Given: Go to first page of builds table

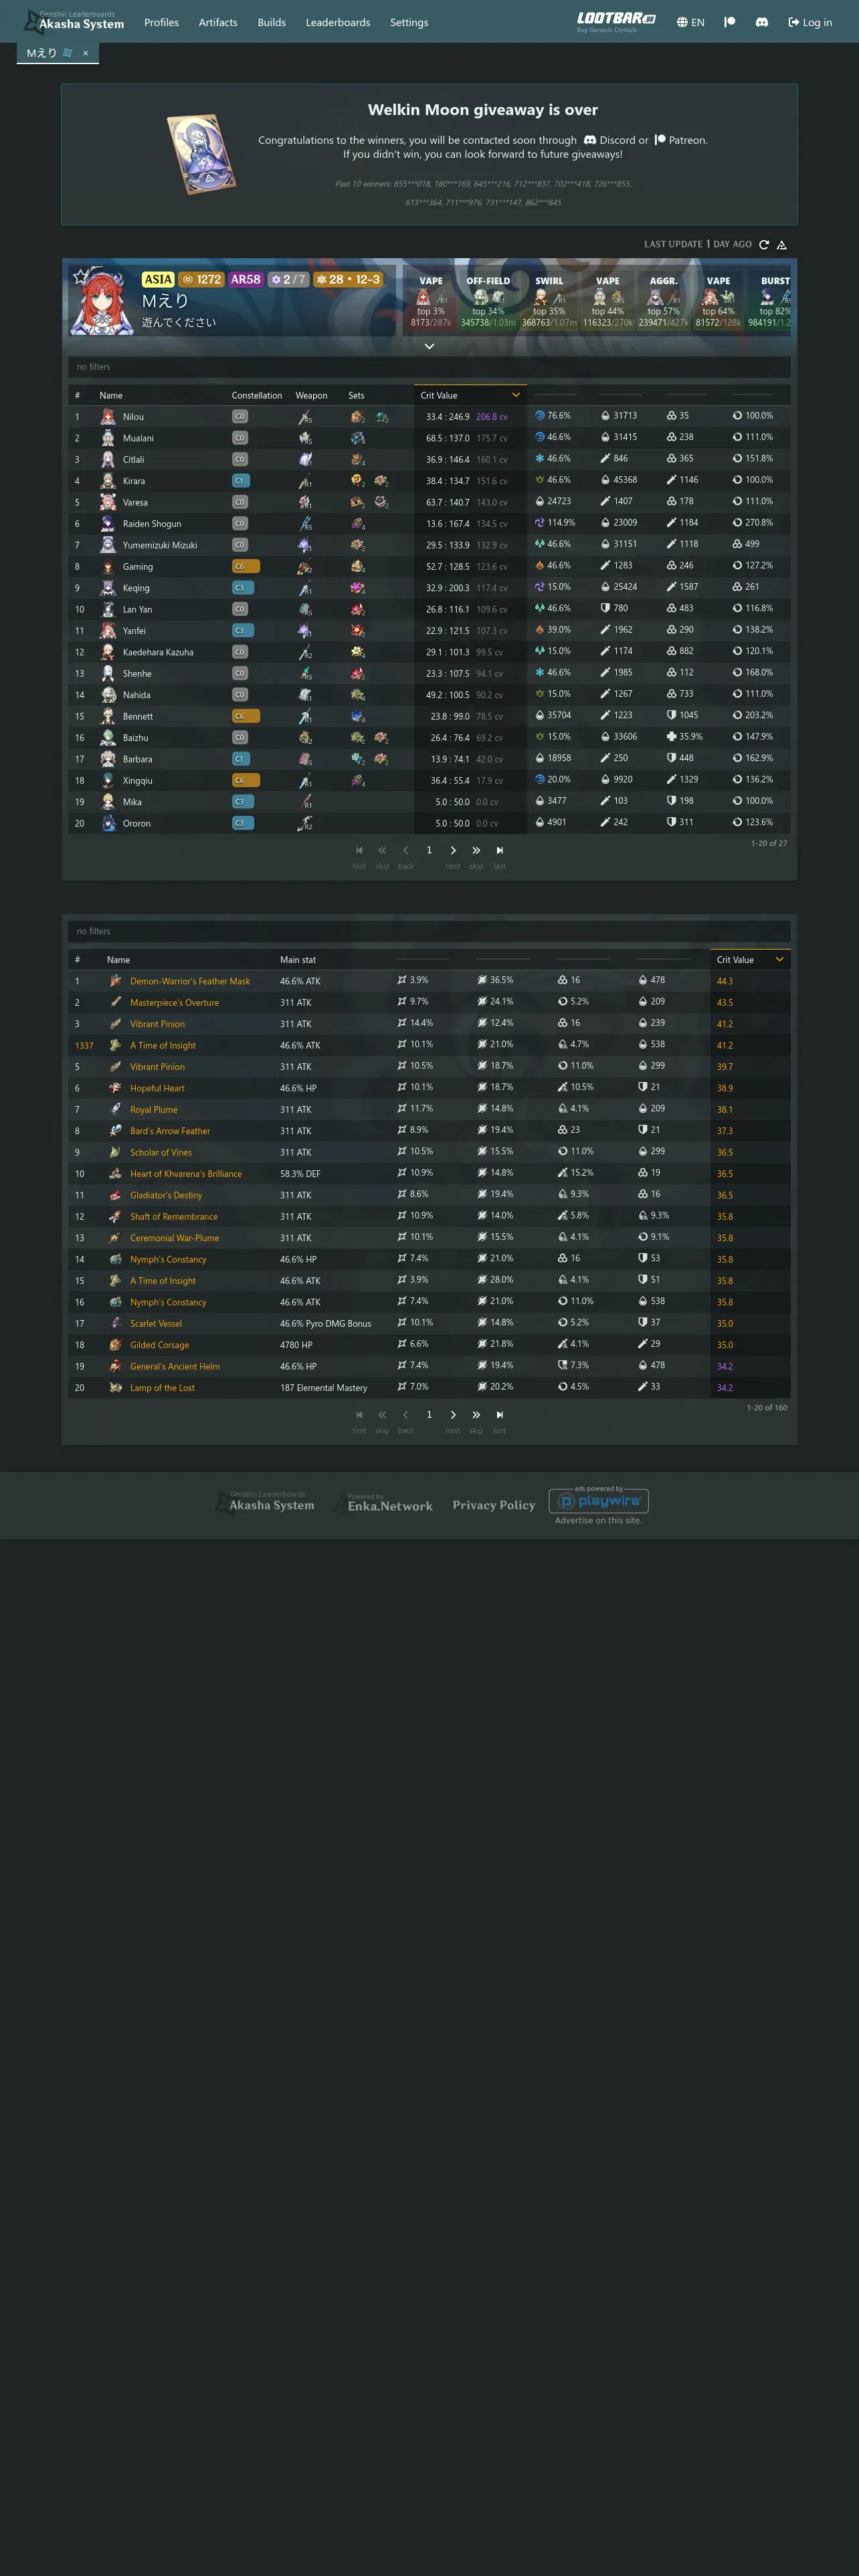Looking at the screenshot, I should (359, 850).
